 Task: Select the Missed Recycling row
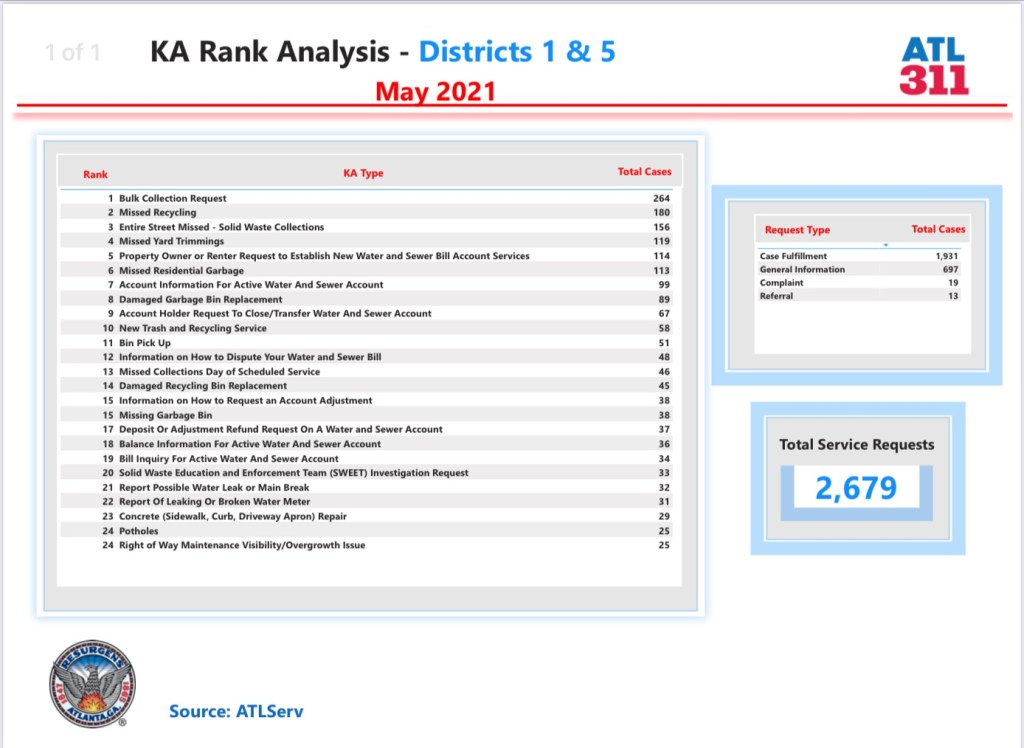pos(158,213)
